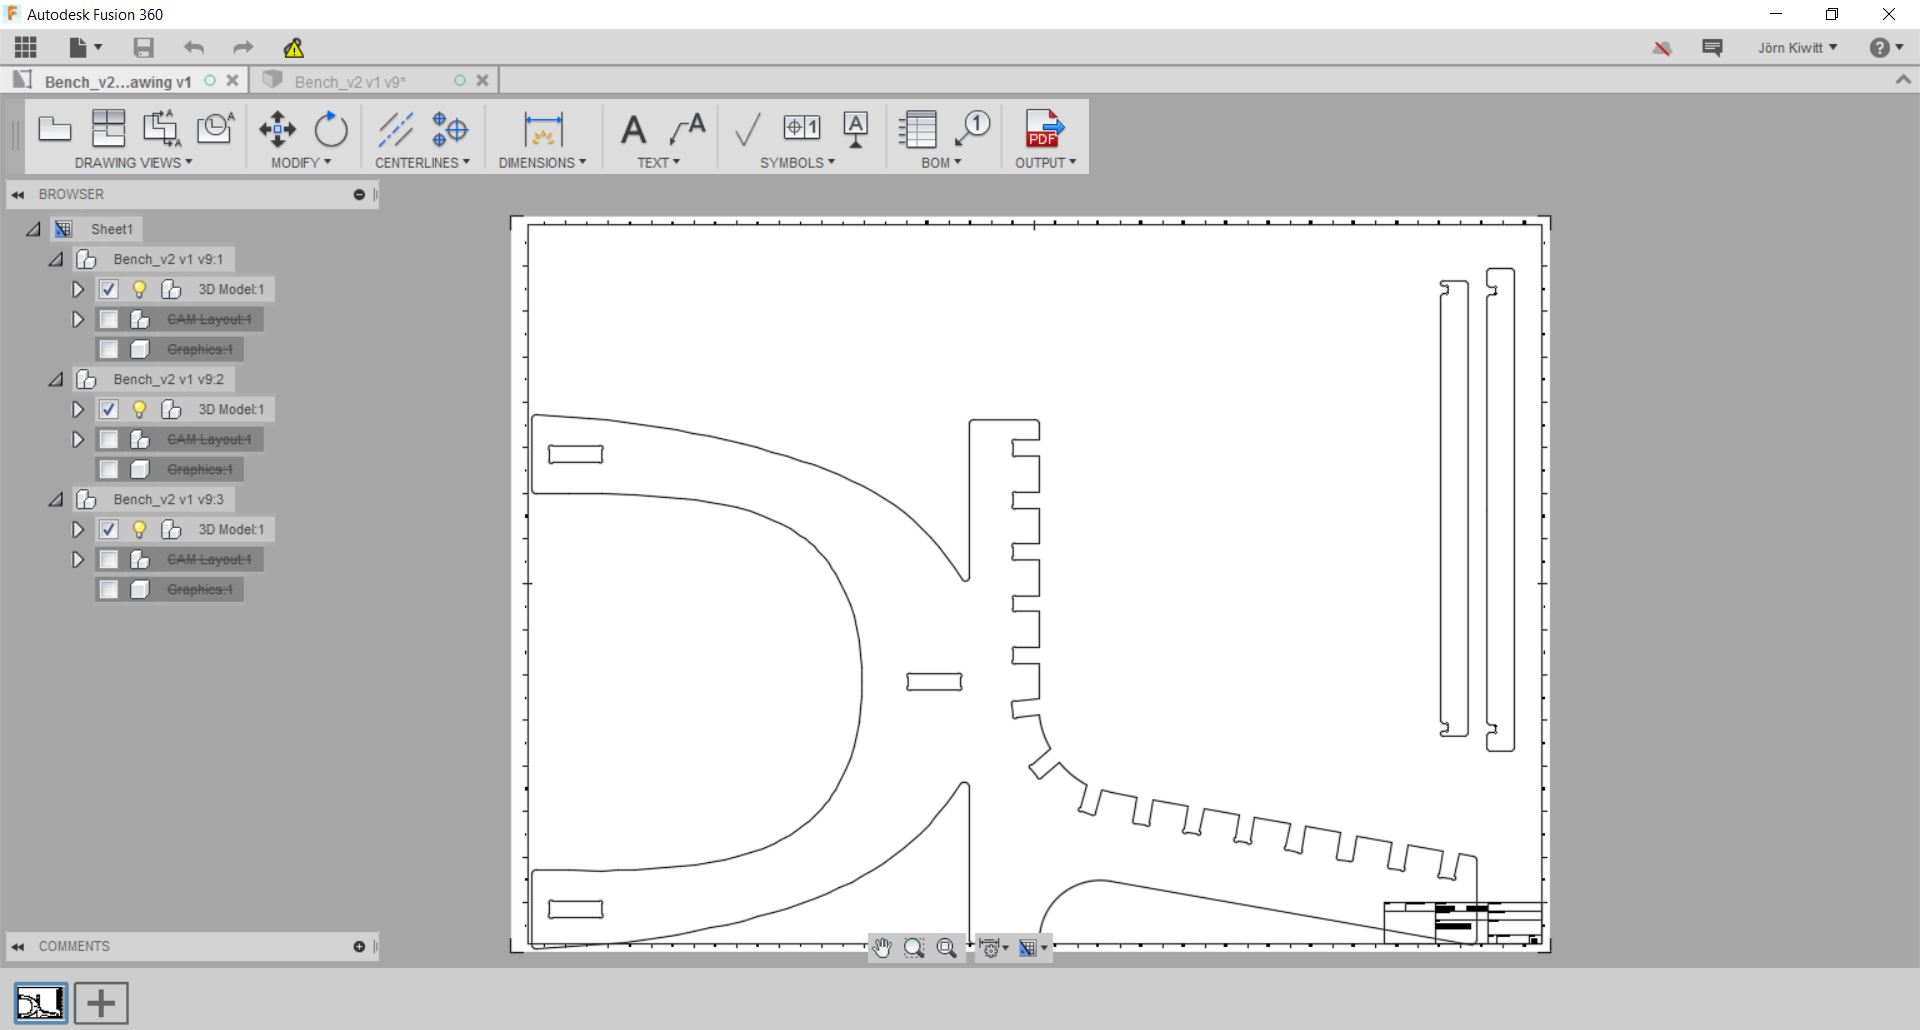Select the Datum Identifier tool
Image resolution: width=1920 pixels, height=1030 pixels.
[x=855, y=128]
